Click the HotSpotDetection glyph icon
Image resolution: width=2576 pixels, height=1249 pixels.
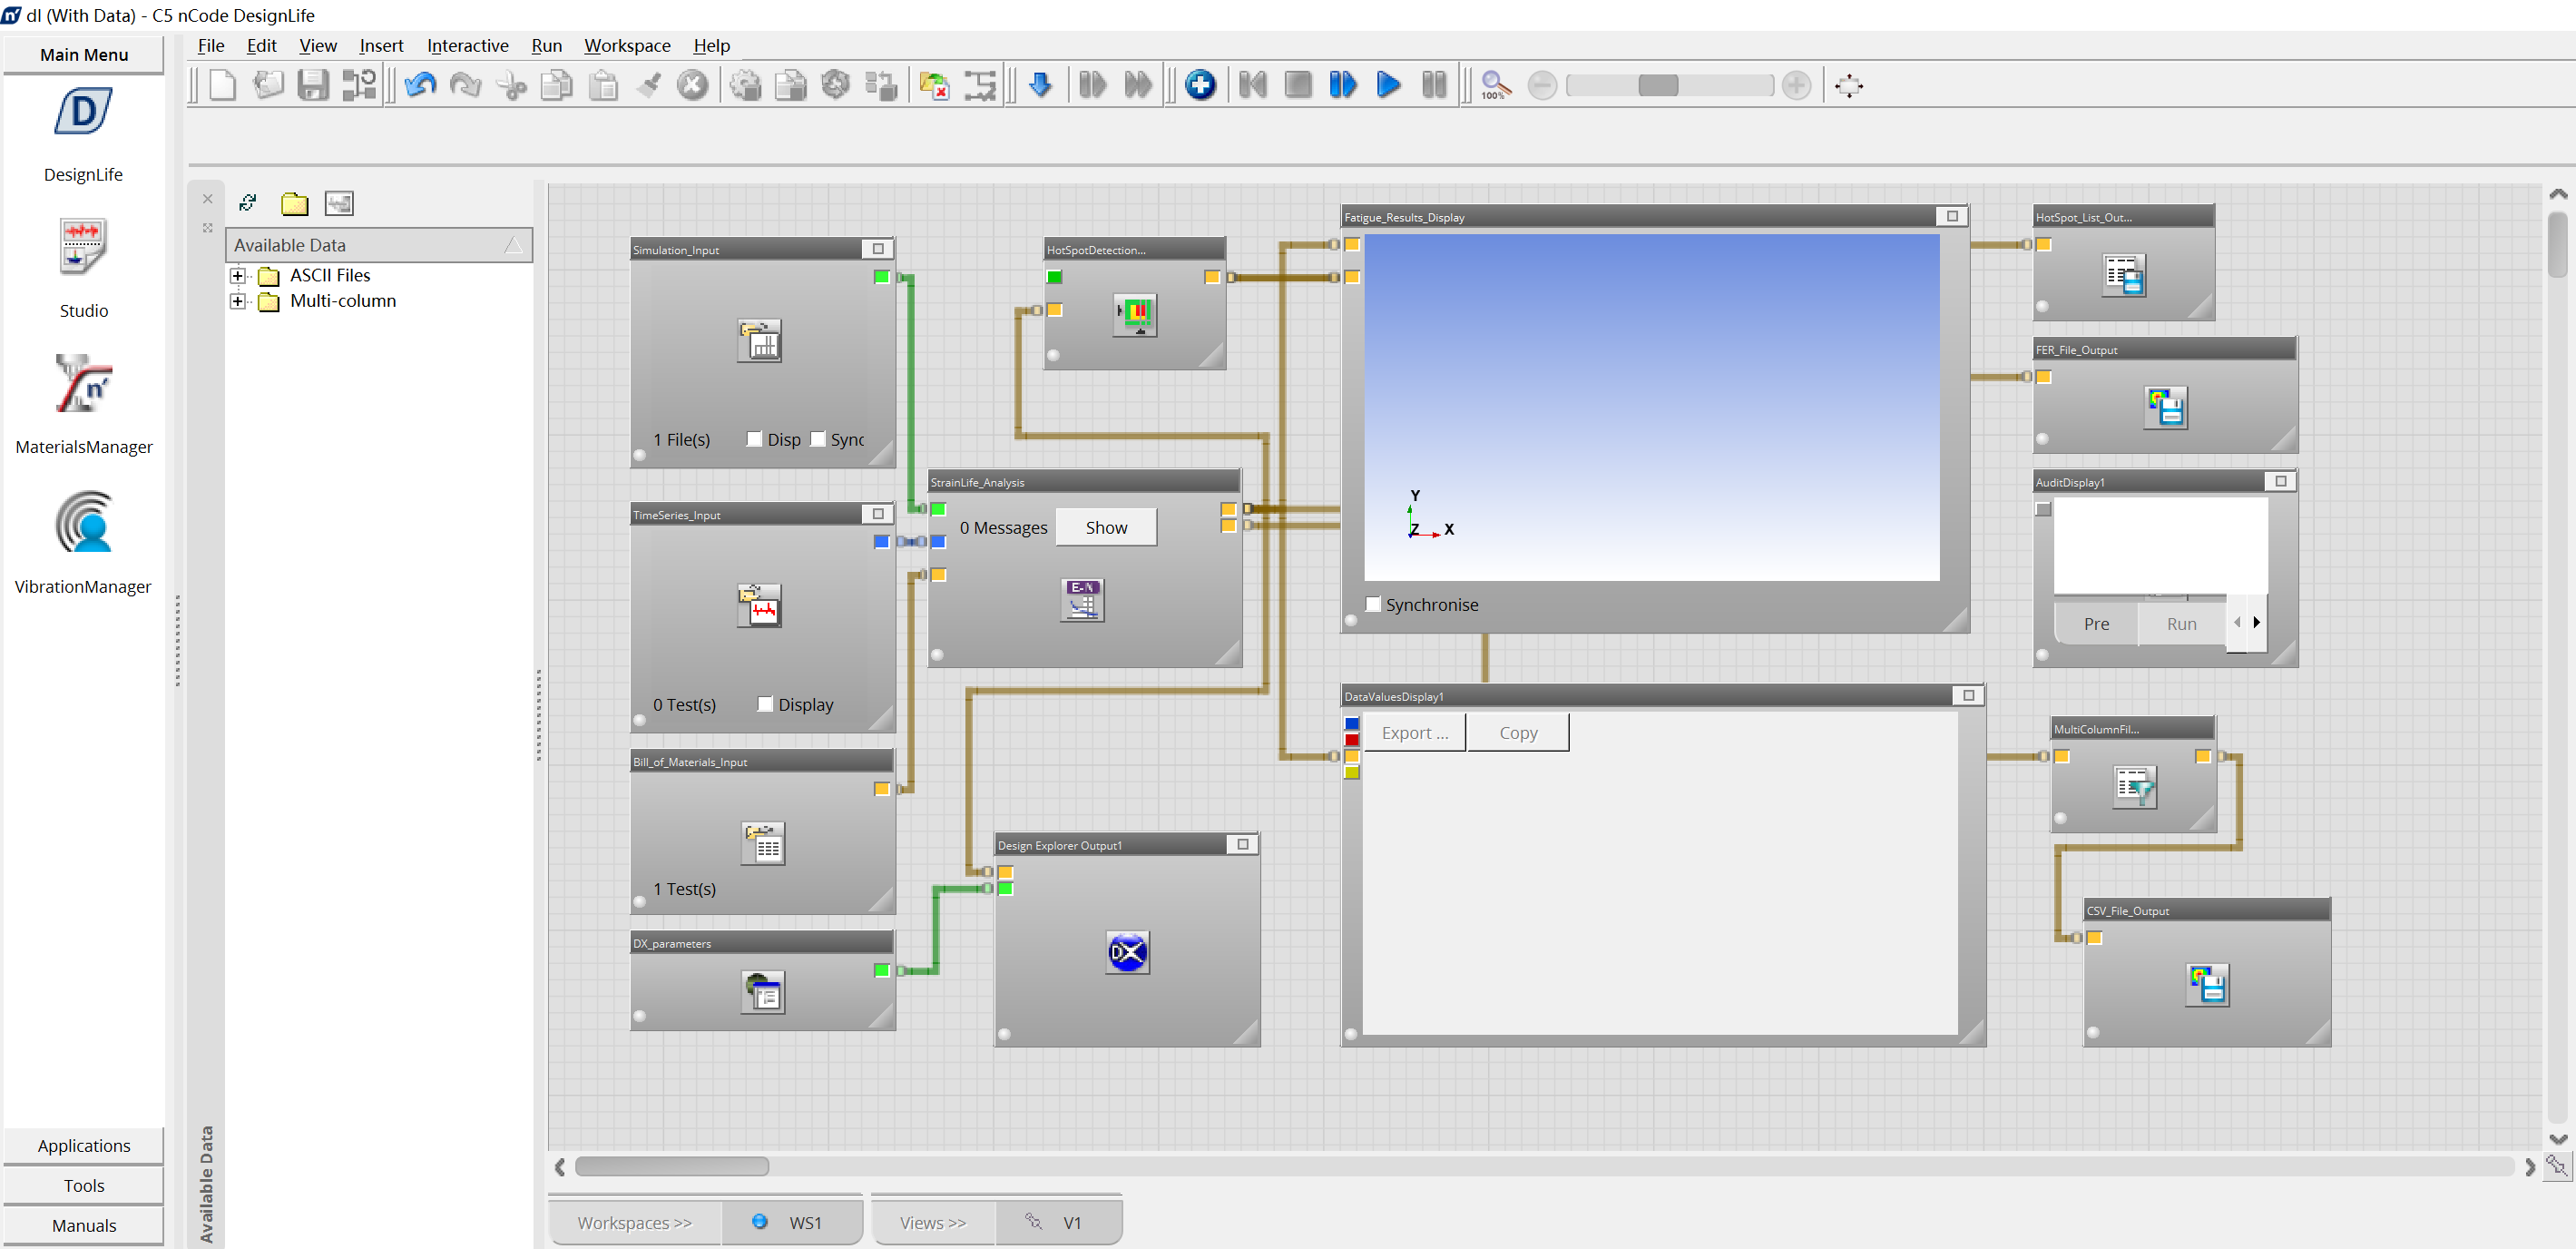(1135, 314)
